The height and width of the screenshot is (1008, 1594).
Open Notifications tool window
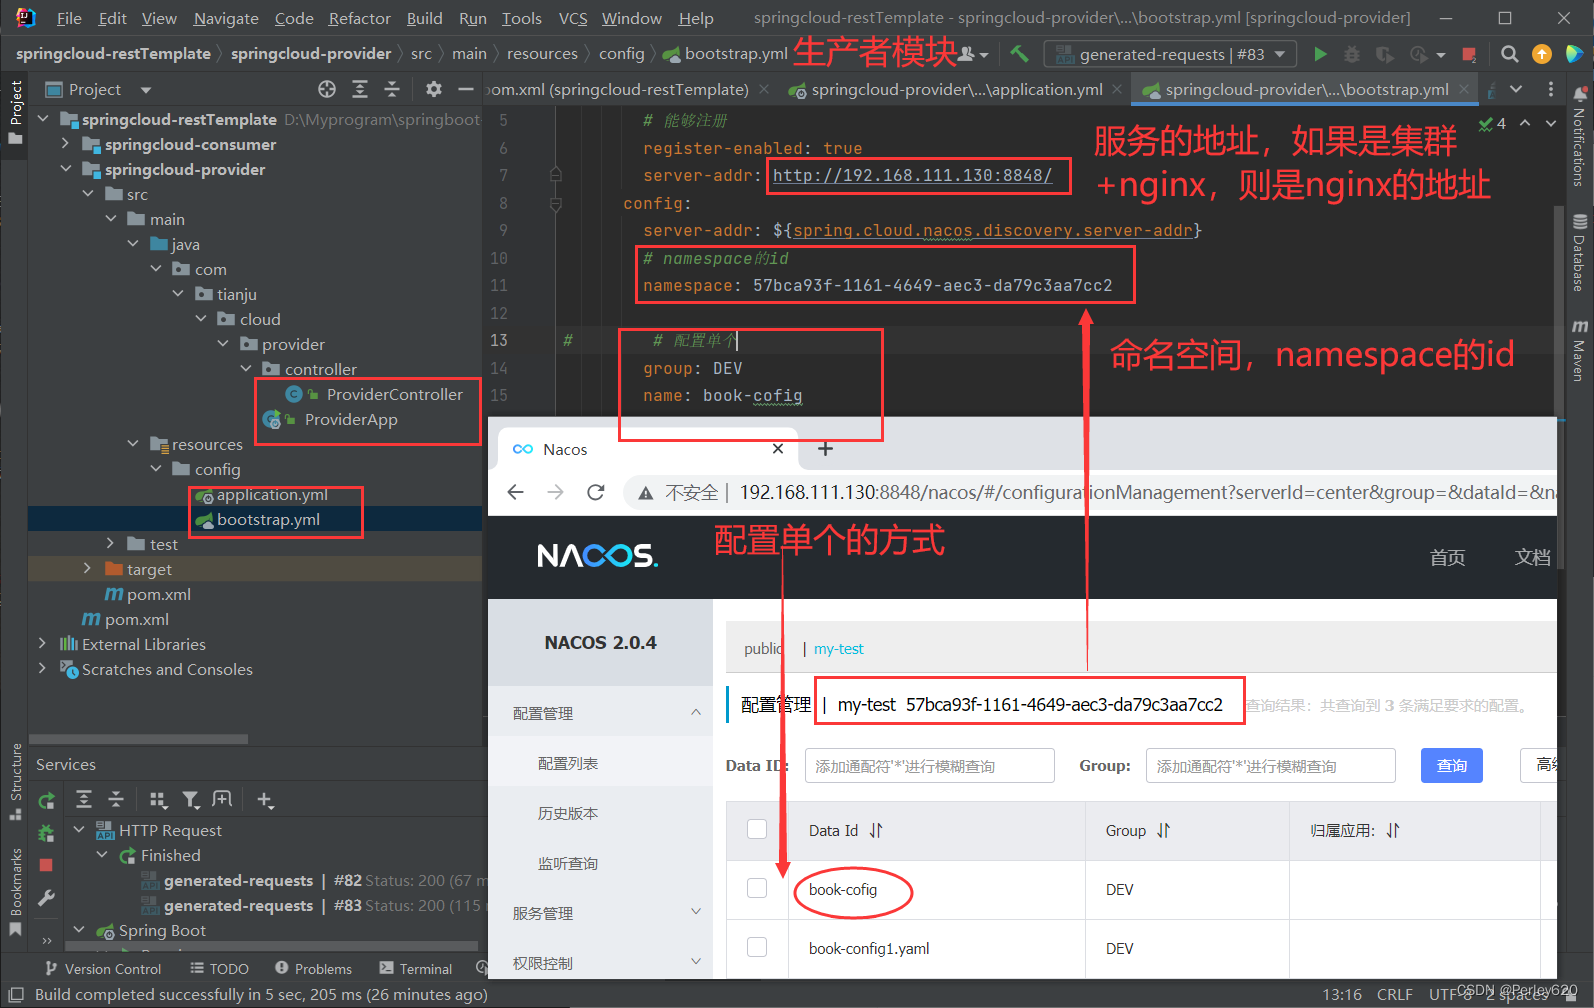(x=1579, y=137)
